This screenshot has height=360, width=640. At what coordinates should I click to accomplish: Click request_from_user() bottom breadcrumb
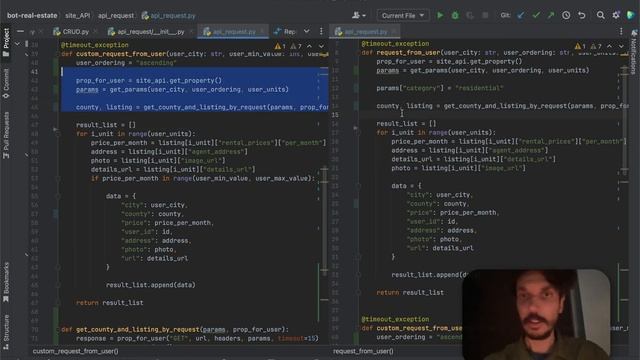click(363, 351)
